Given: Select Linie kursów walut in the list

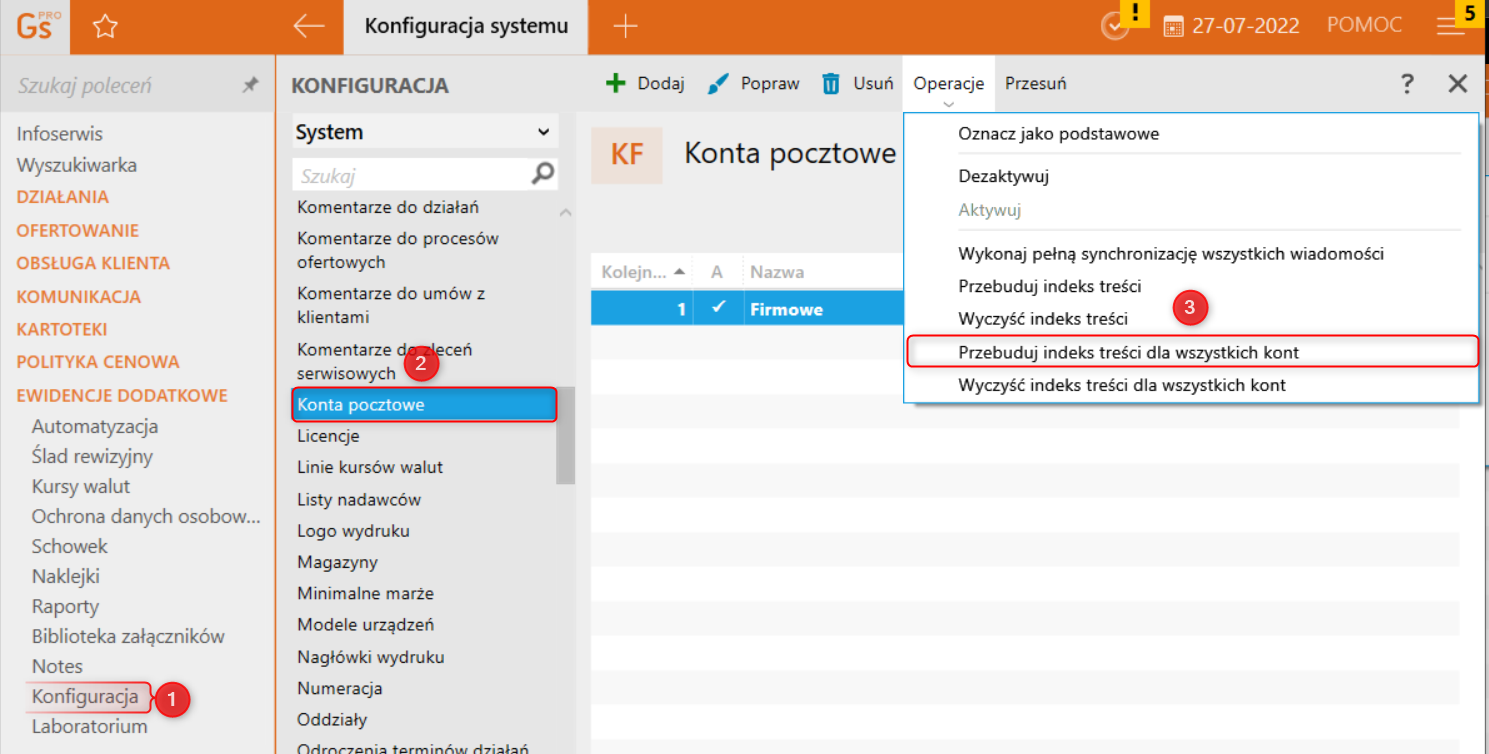Looking at the screenshot, I should coord(370,467).
